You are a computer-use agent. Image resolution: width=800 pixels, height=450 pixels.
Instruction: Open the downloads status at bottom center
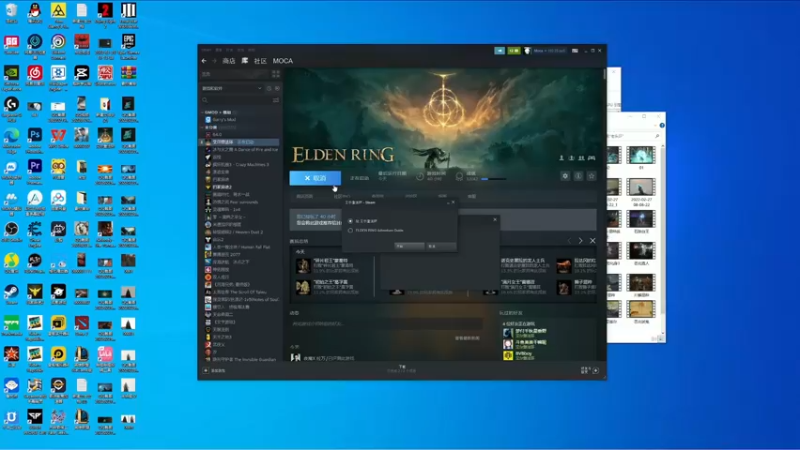coord(402,369)
